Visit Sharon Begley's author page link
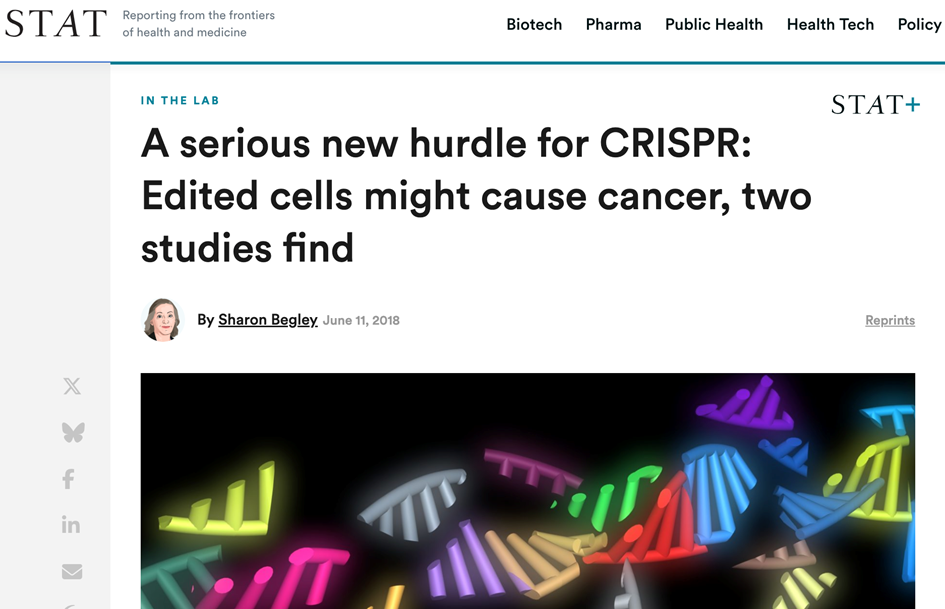 click(x=267, y=320)
